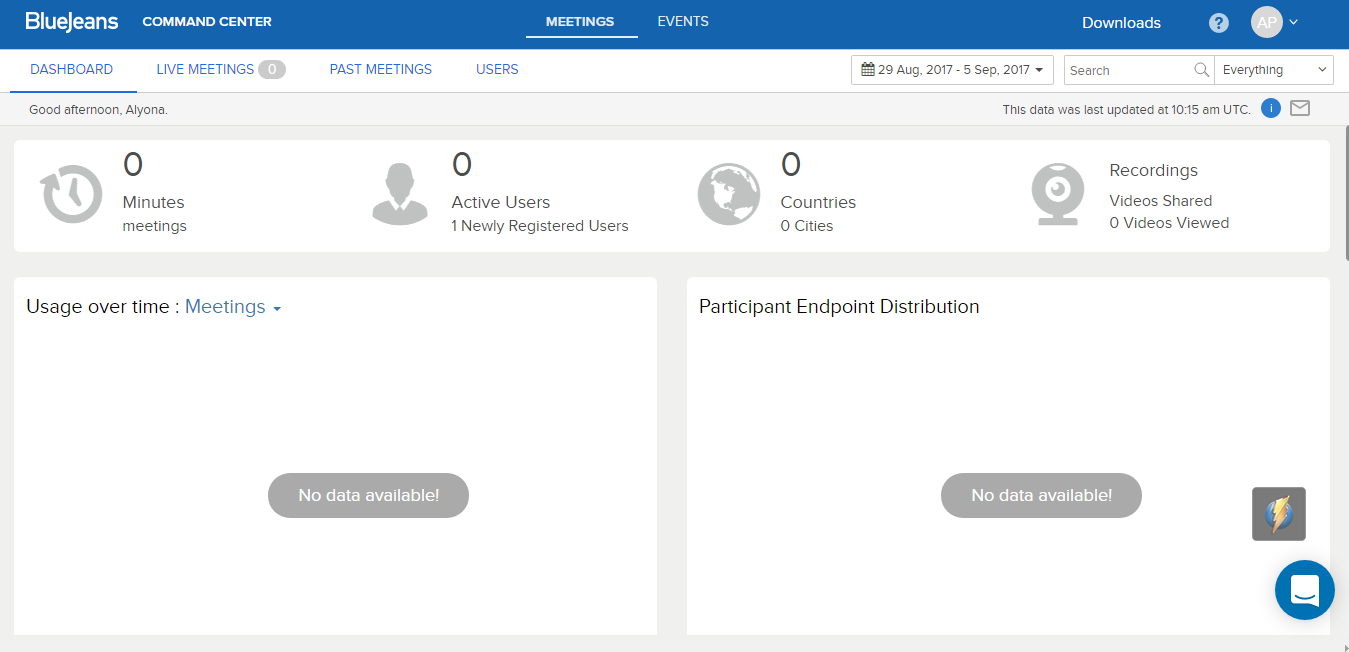
Task: Open the Past Meetings tab
Action: point(381,70)
